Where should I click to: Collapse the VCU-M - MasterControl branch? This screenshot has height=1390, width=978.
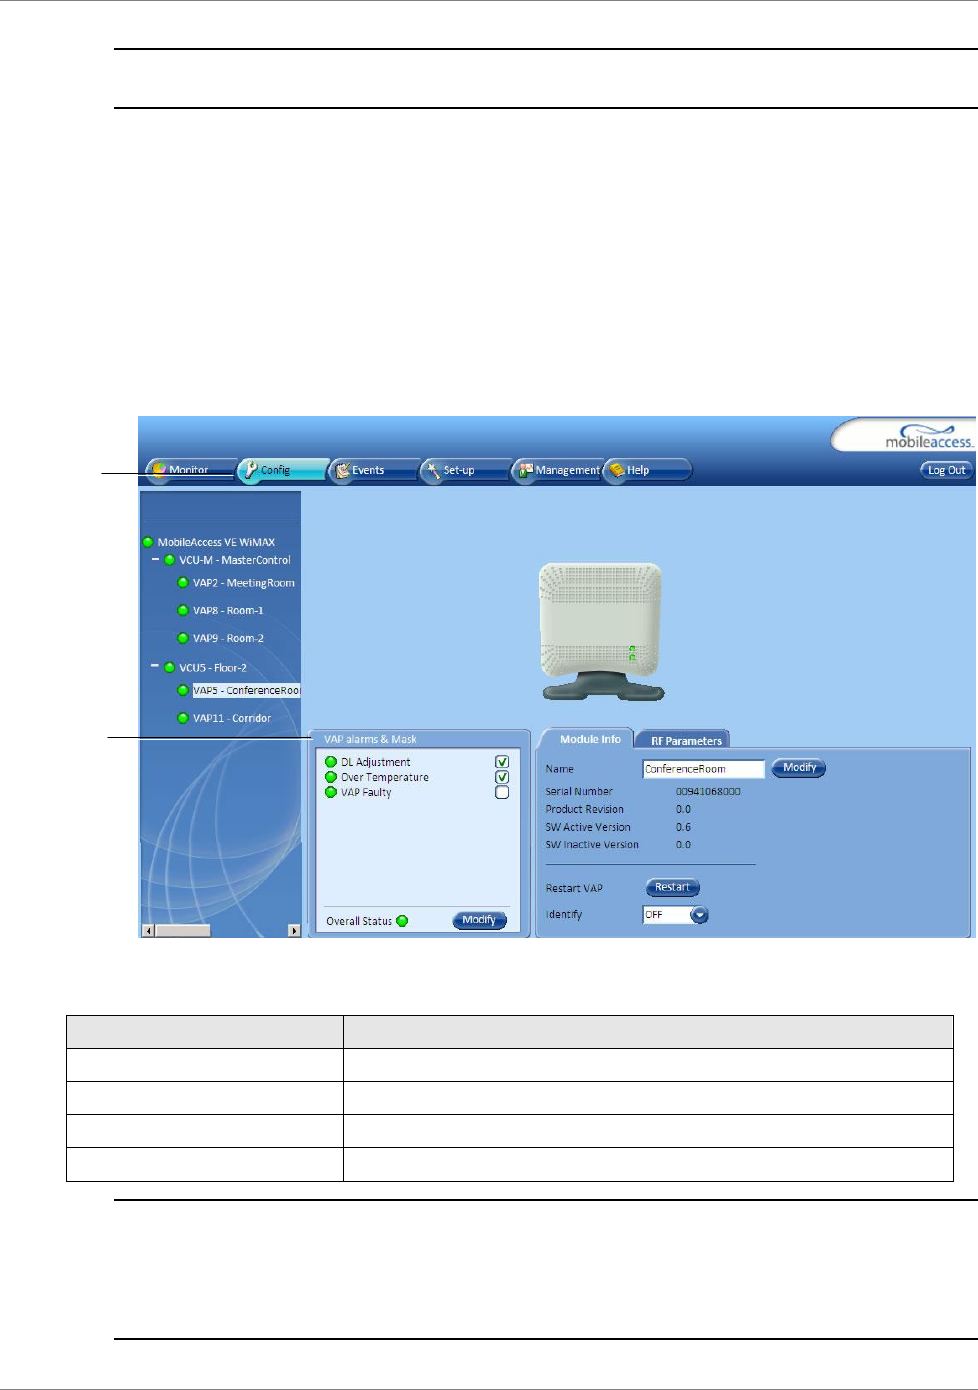tap(156, 559)
